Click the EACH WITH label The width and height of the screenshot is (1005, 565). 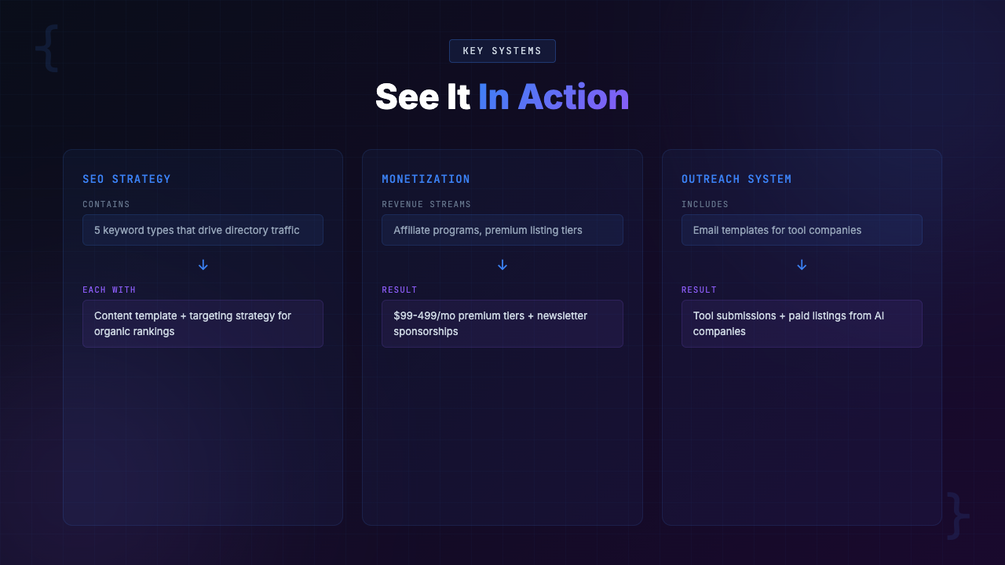(109, 290)
